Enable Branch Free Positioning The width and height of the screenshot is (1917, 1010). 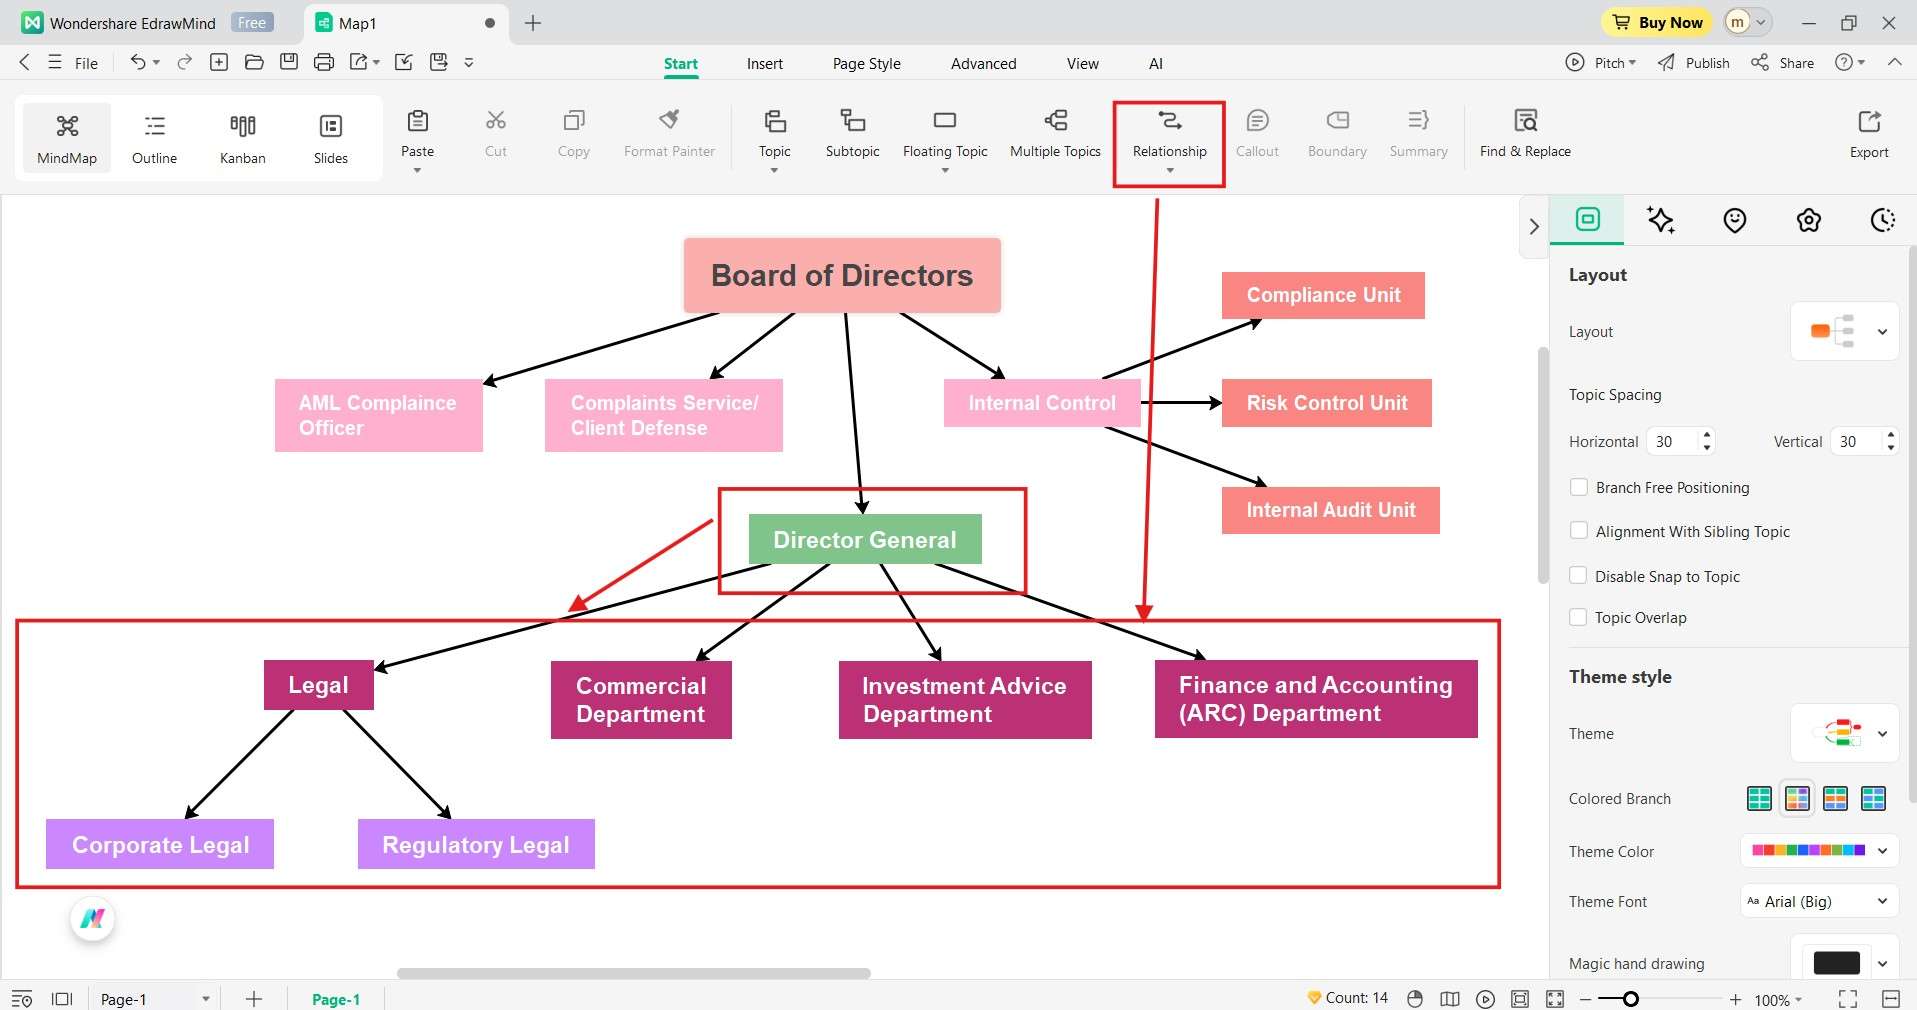[1579, 487]
